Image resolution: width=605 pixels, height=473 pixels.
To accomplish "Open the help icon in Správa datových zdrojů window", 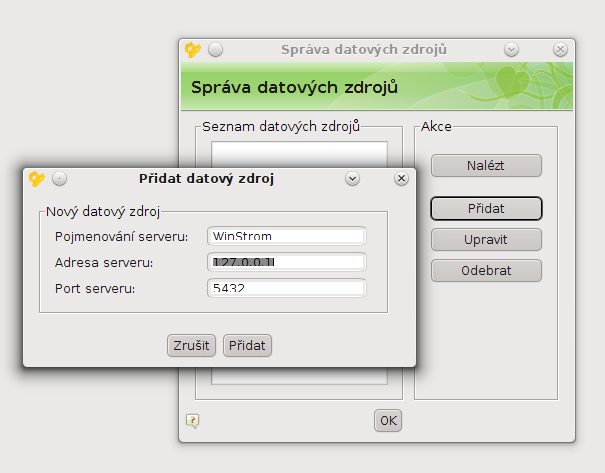I will tap(193, 421).
